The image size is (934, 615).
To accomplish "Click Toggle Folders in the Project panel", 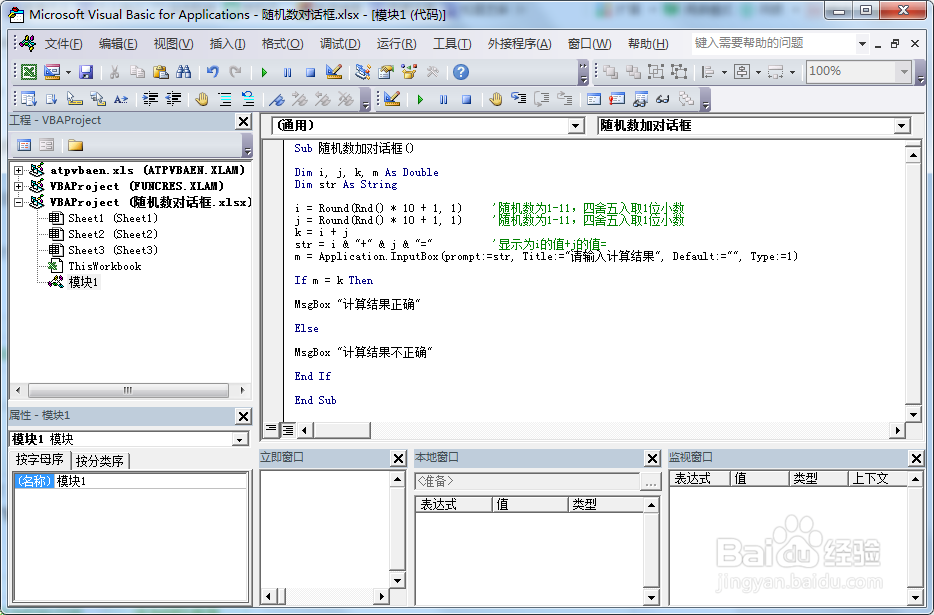I will coord(75,145).
